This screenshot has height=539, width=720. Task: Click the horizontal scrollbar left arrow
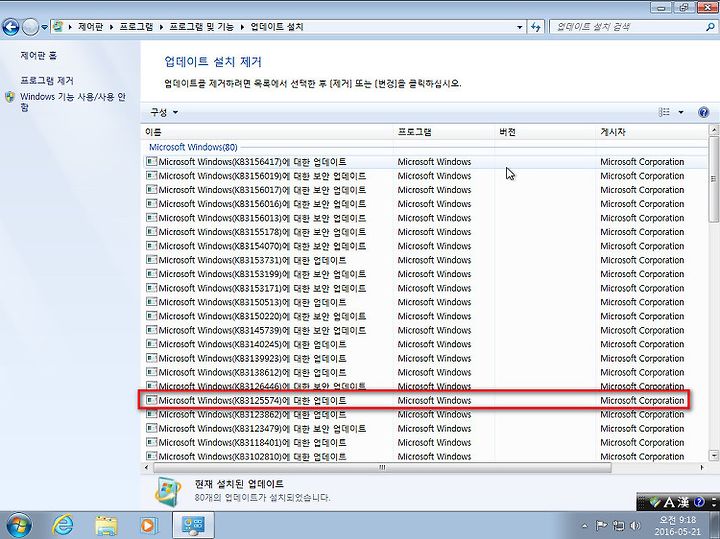pos(146,468)
